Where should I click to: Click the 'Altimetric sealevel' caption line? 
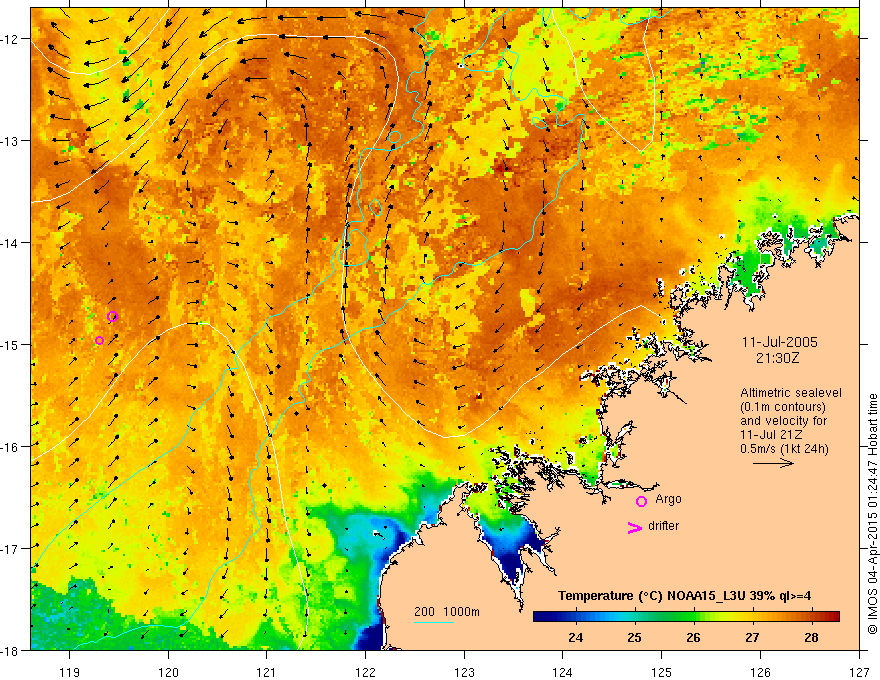[x=791, y=393]
